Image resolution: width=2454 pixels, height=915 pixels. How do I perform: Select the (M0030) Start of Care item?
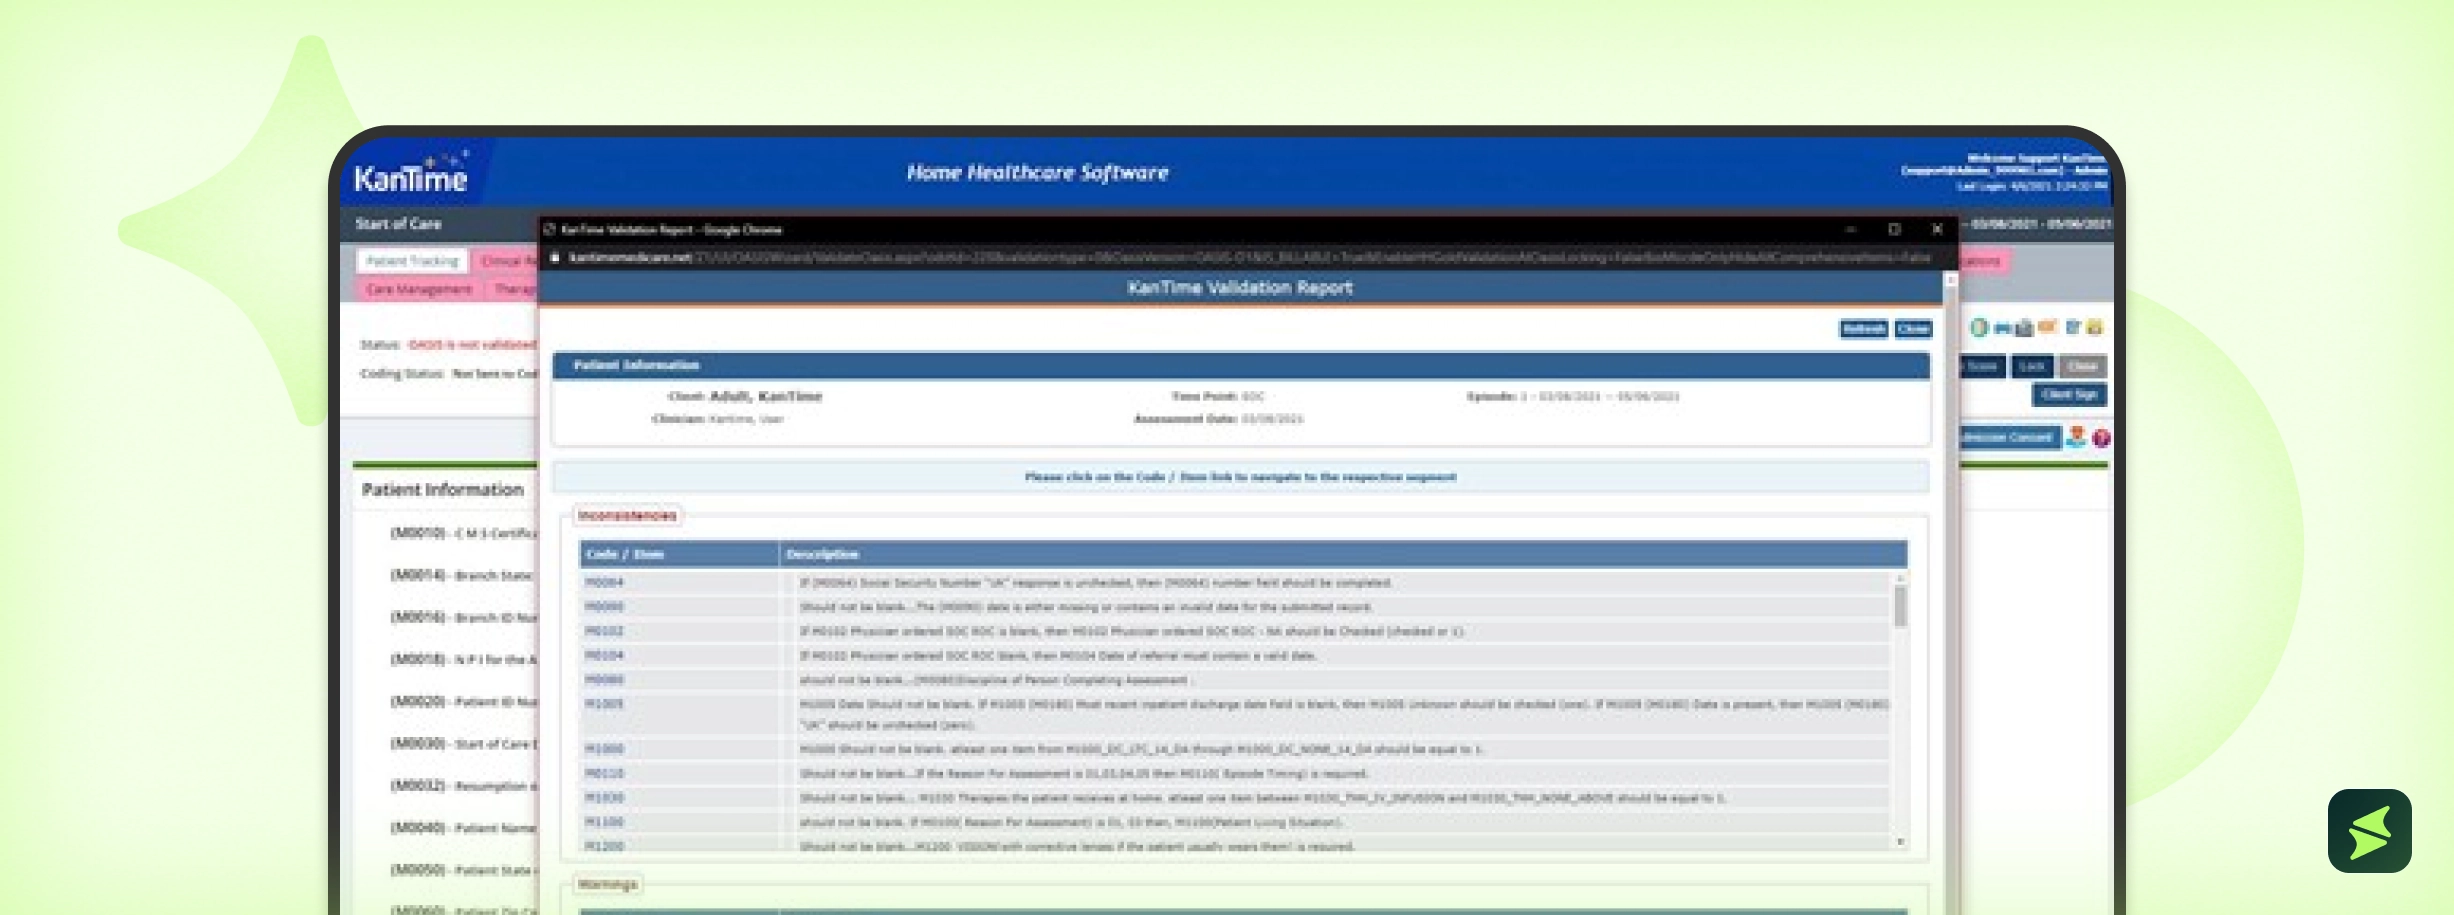[463, 743]
